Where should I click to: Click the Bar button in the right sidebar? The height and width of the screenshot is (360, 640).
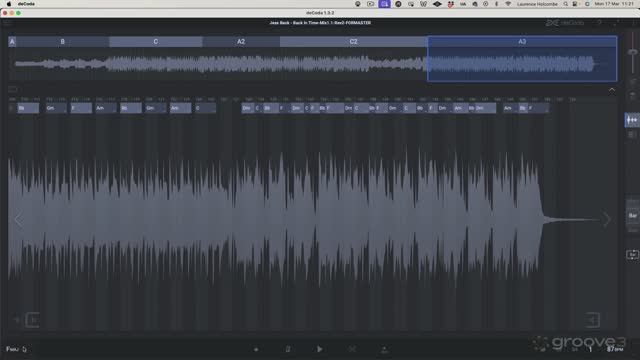tap(633, 216)
